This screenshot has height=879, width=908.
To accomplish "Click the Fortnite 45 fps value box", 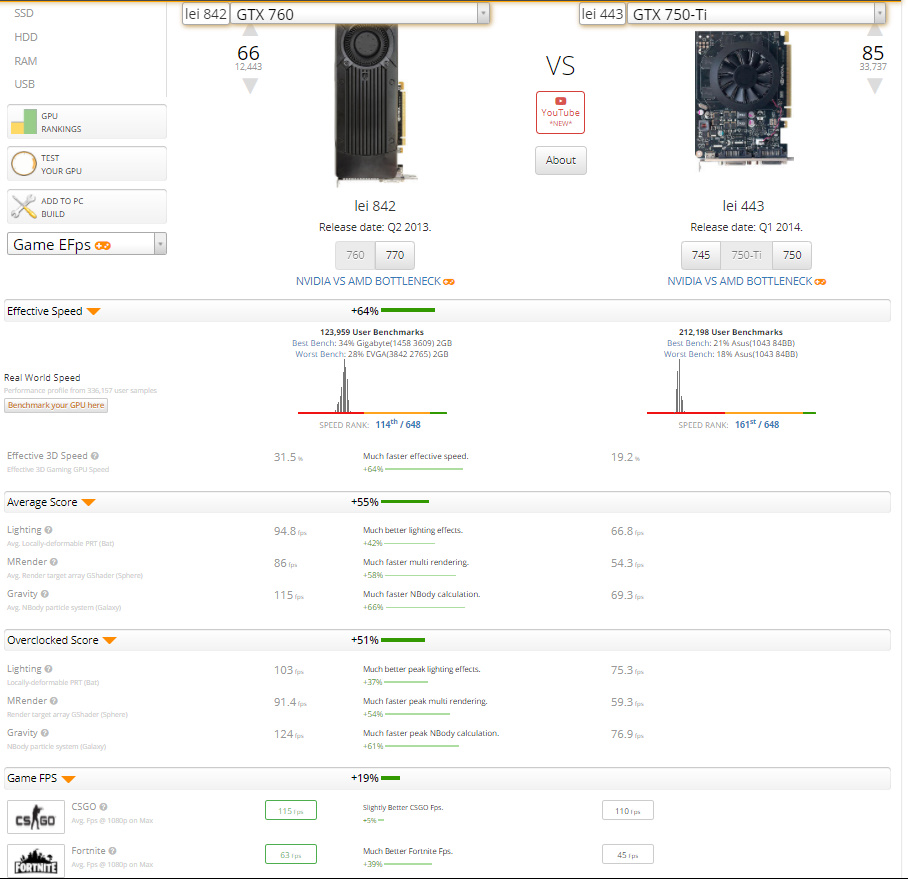I will pyautogui.click(x=628, y=855).
